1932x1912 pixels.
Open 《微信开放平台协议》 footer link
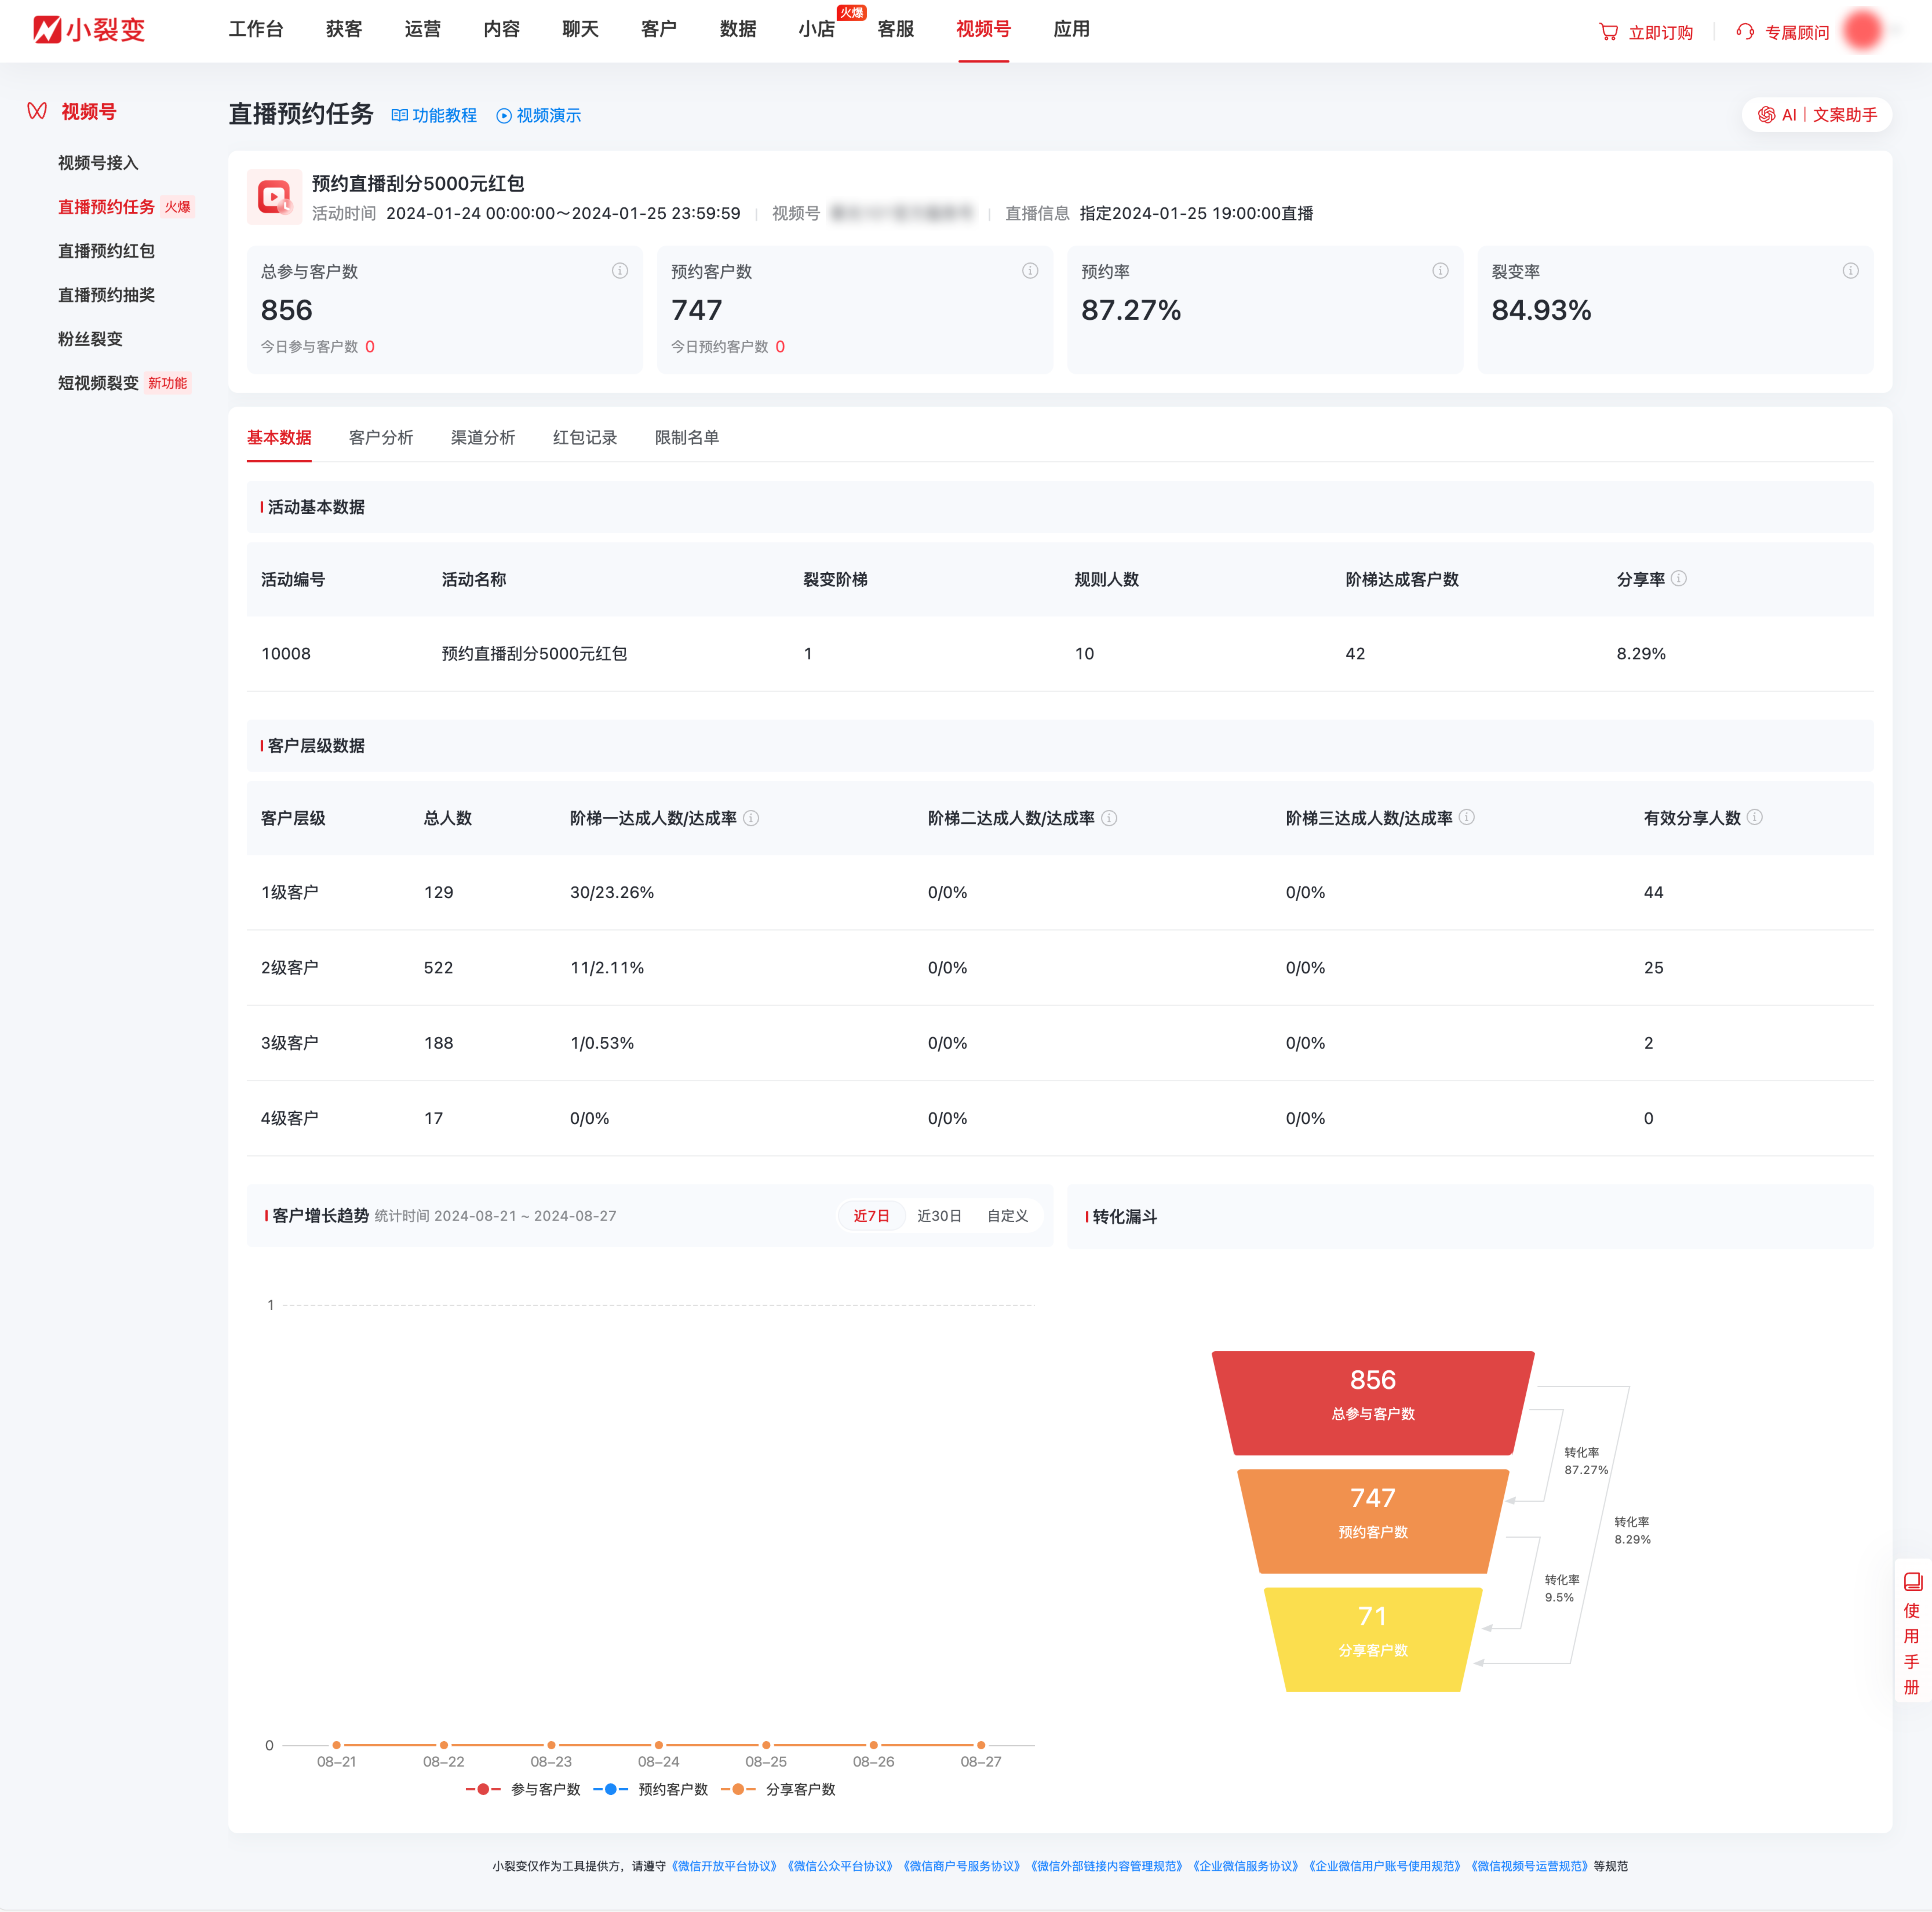724,1866
